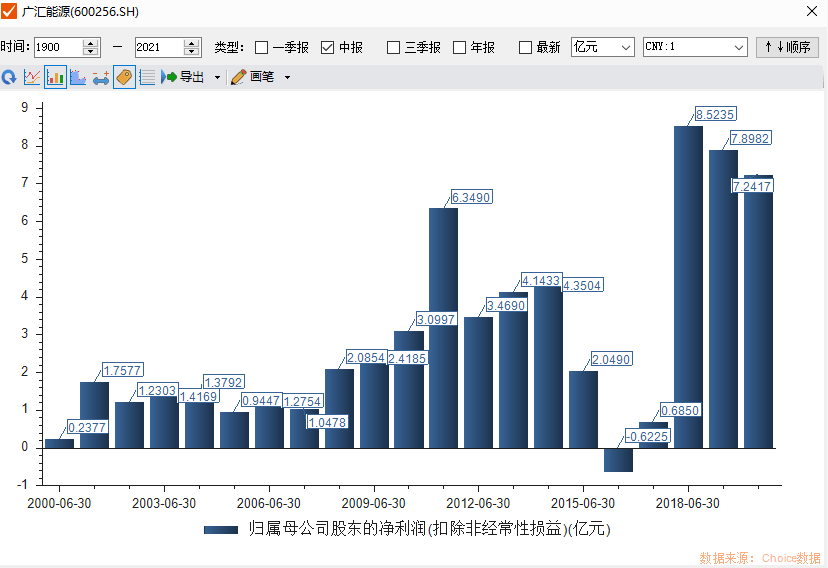This screenshot has height=568, width=828.
Task: Toggle data labels tag icon
Action: coord(124,78)
